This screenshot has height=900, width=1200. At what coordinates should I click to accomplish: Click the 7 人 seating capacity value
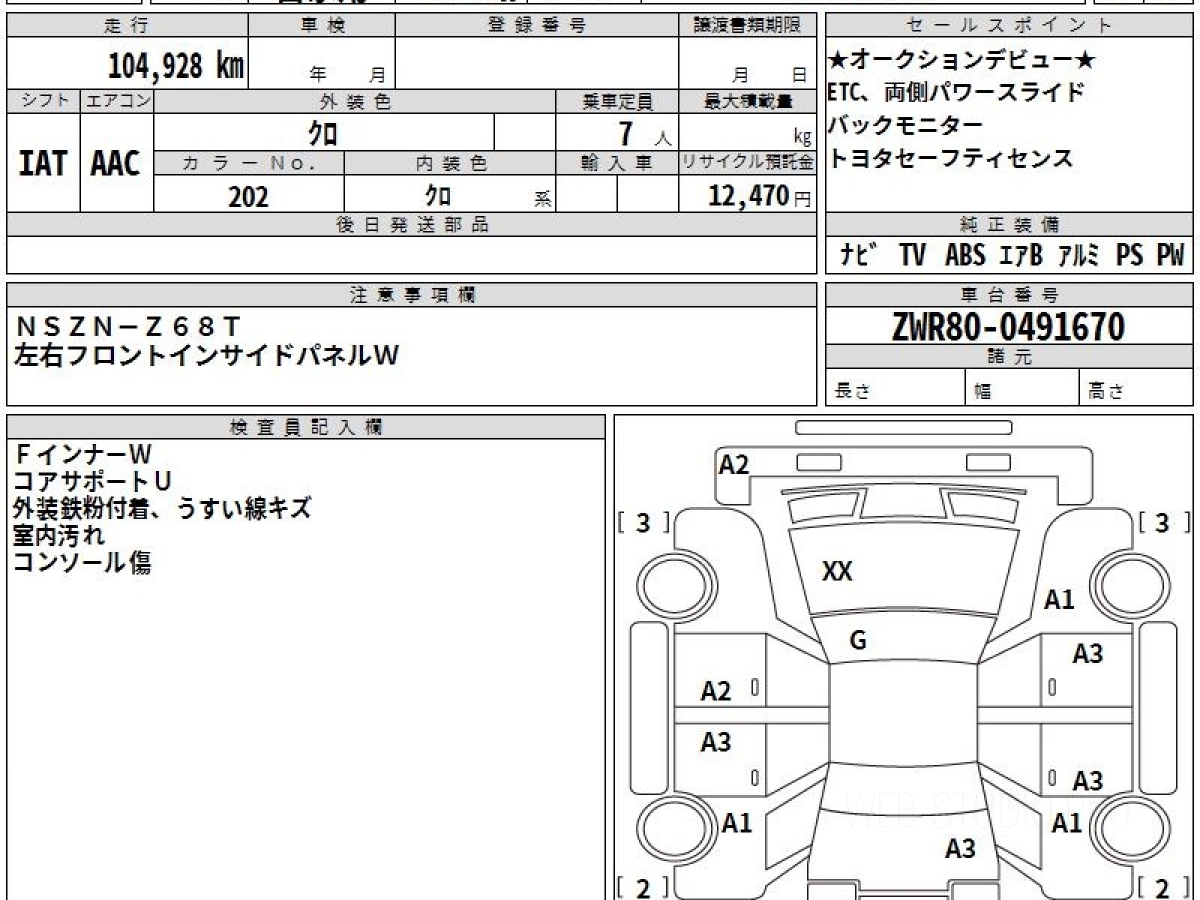pyautogui.click(x=645, y=133)
